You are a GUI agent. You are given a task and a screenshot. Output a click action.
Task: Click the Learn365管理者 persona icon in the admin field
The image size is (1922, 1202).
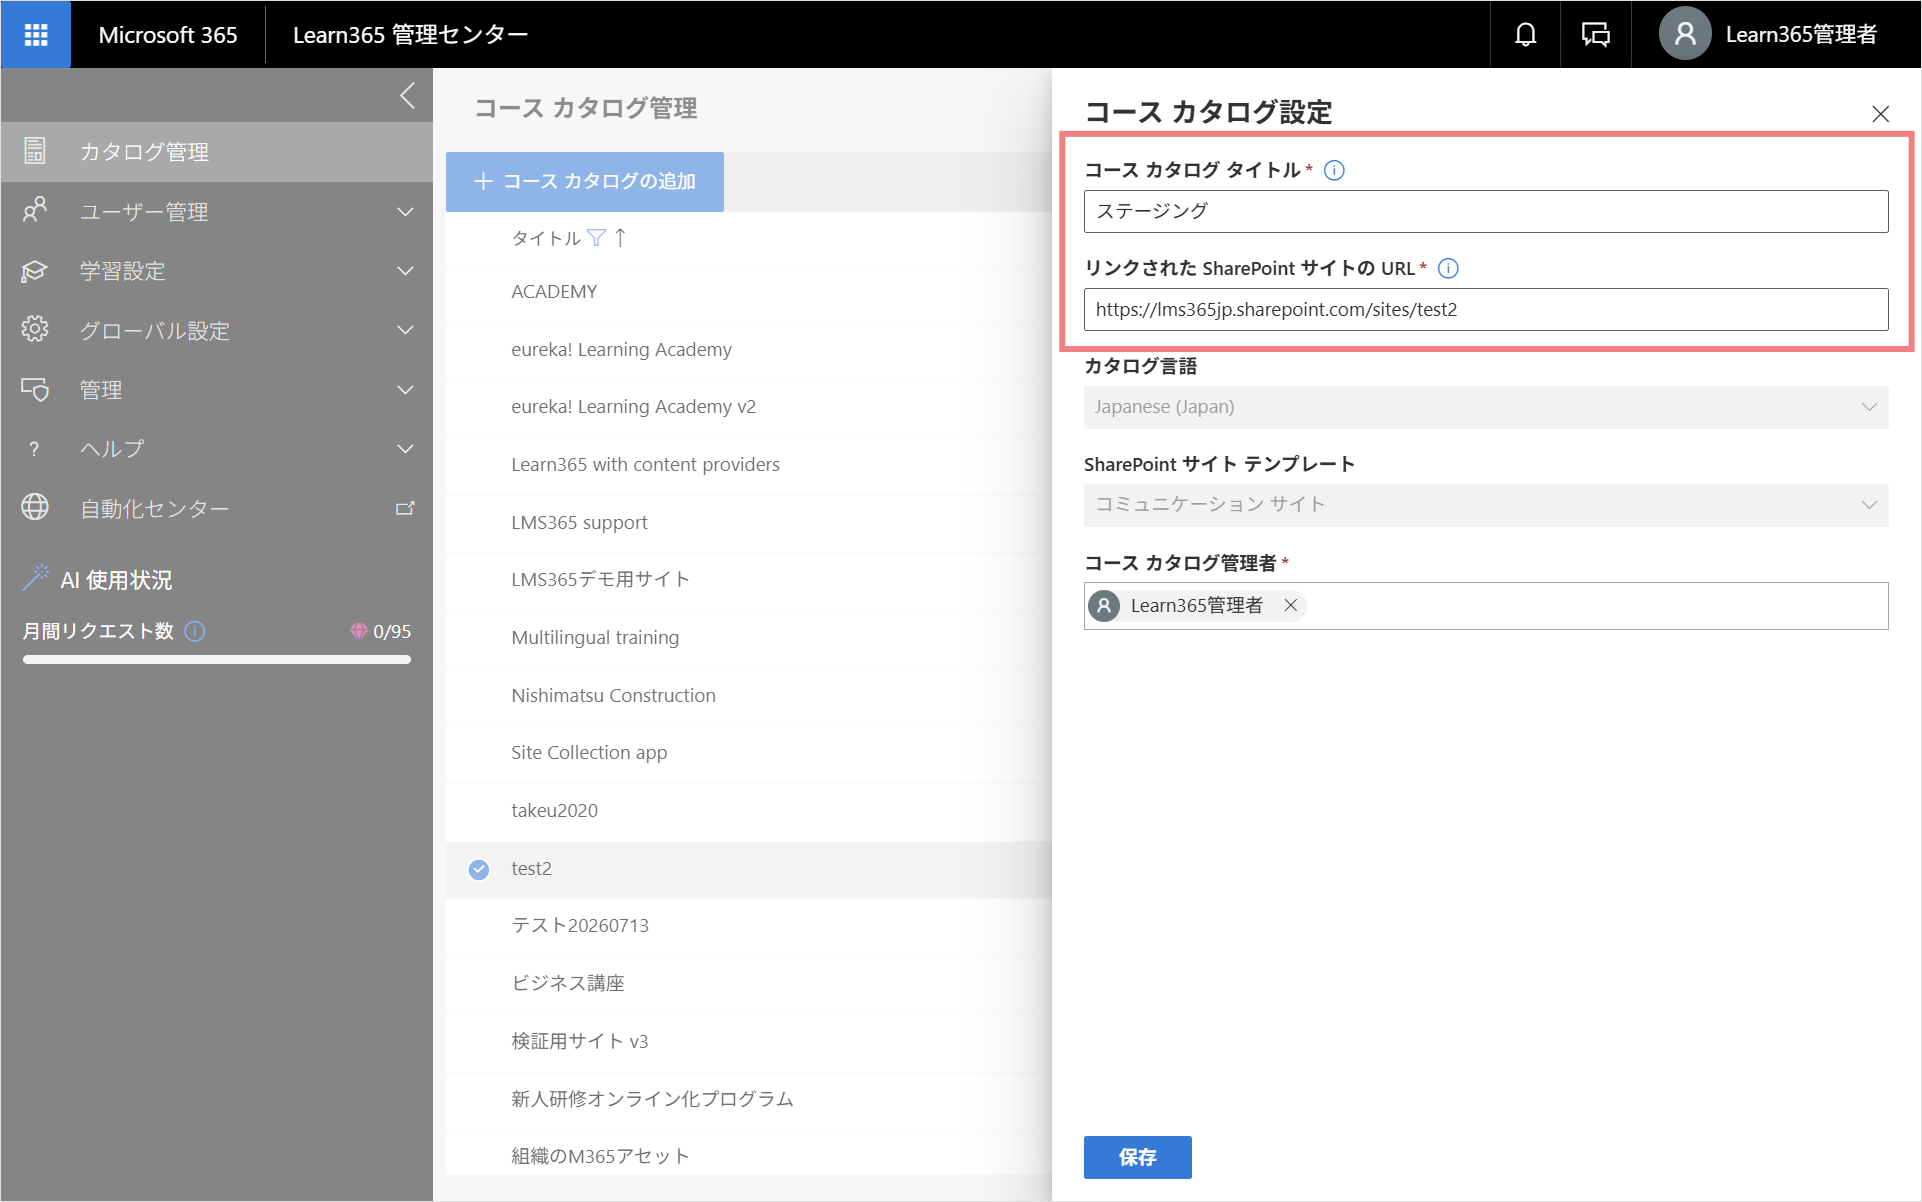tap(1104, 606)
